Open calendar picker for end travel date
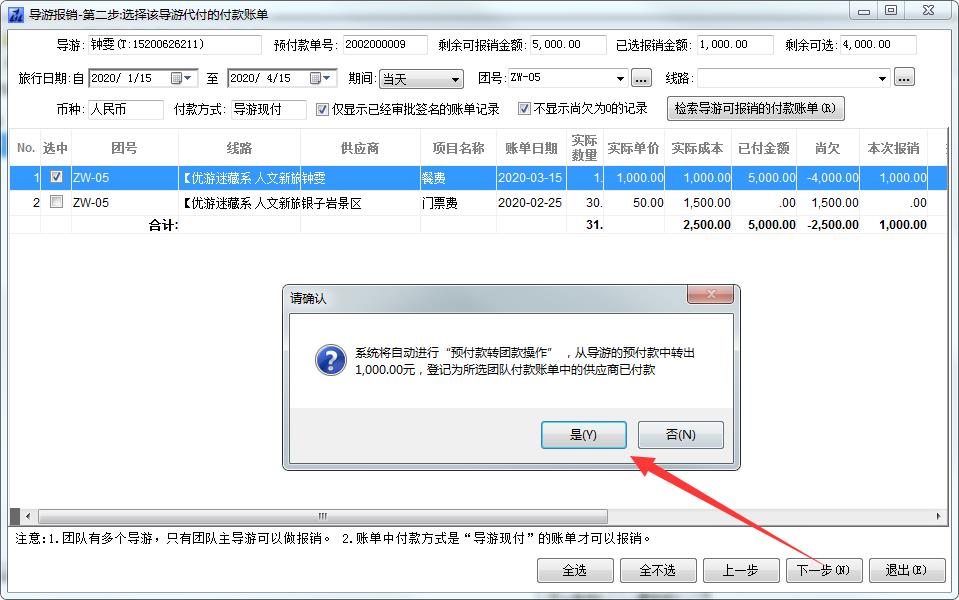Image resolution: width=959 pixels, height=600 pixels. (320, 78)
